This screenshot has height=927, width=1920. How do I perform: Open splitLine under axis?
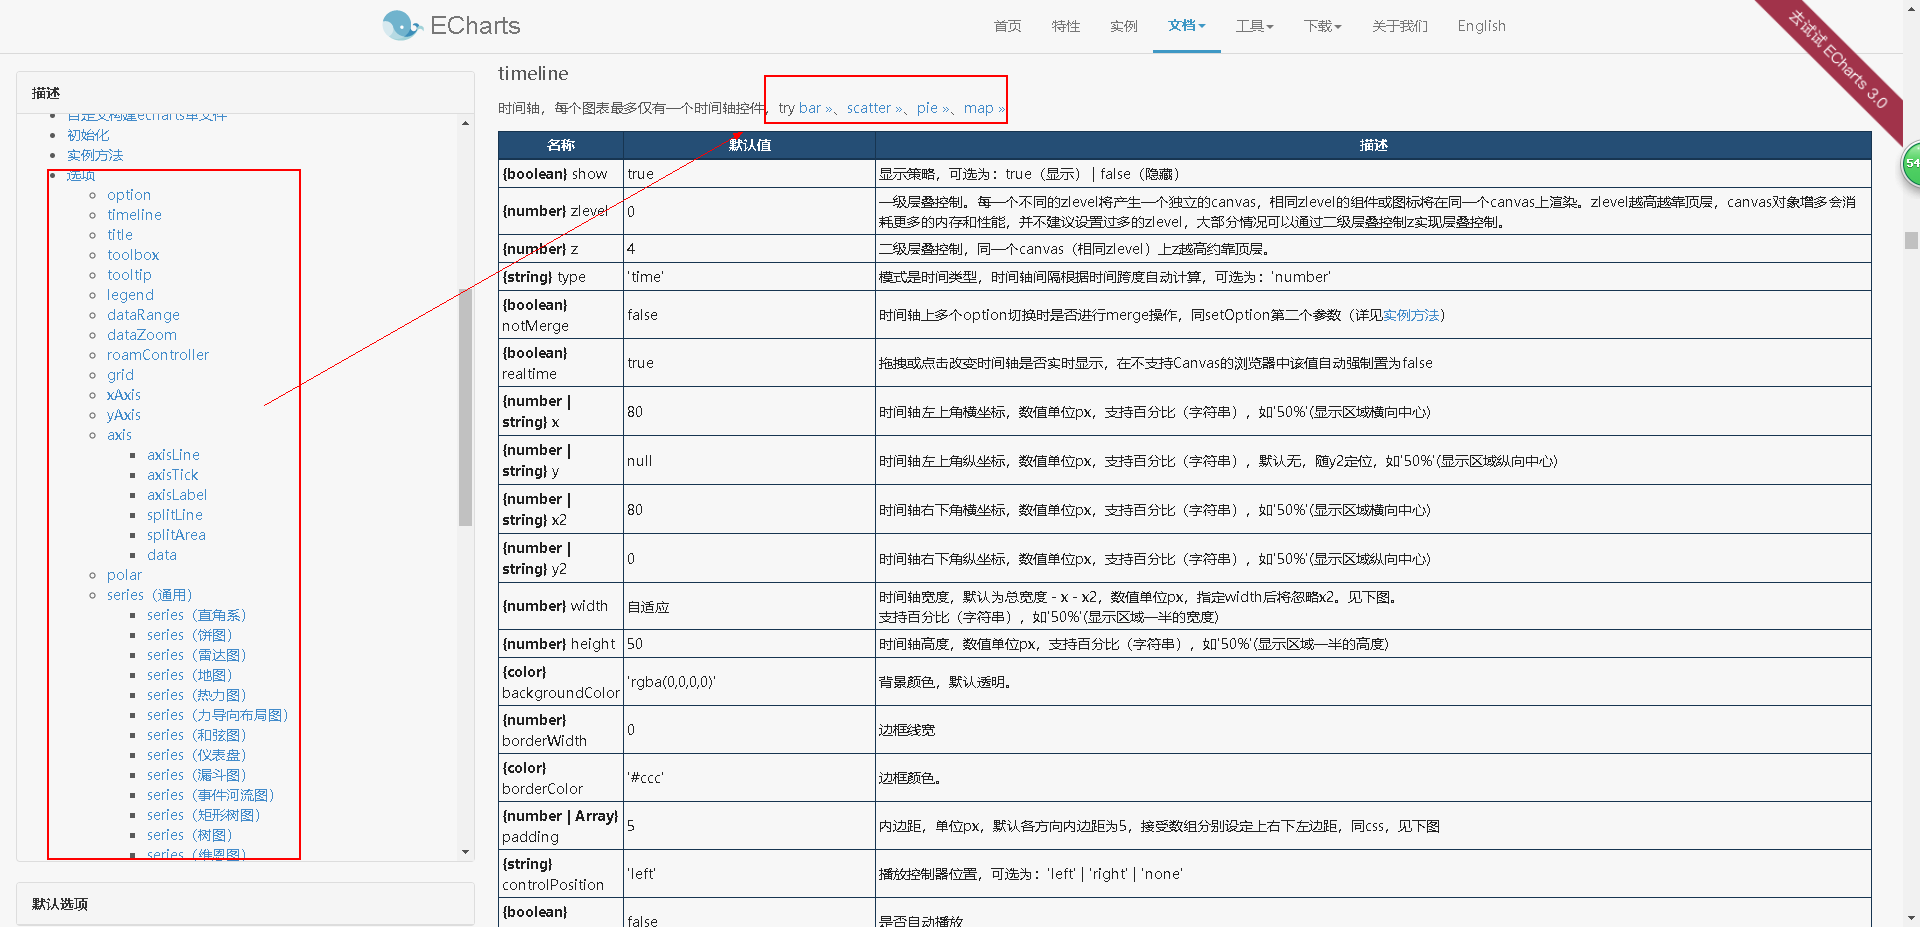click(x=175, y=515)
